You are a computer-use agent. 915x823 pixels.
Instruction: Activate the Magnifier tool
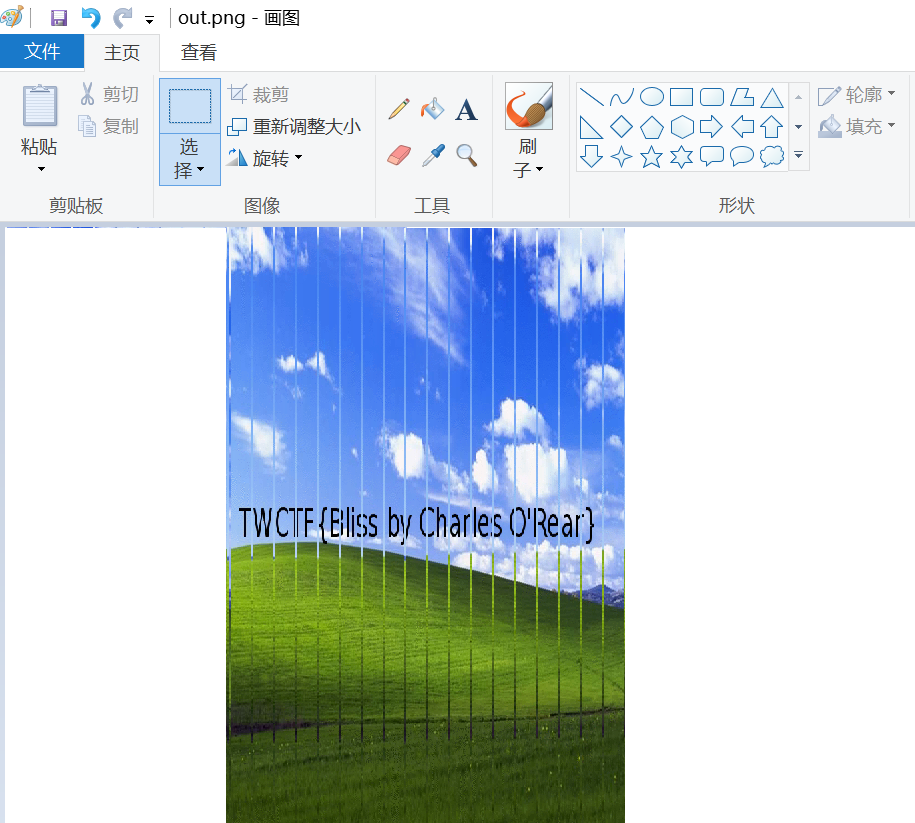pyautogui.click(x=466, y=155)
